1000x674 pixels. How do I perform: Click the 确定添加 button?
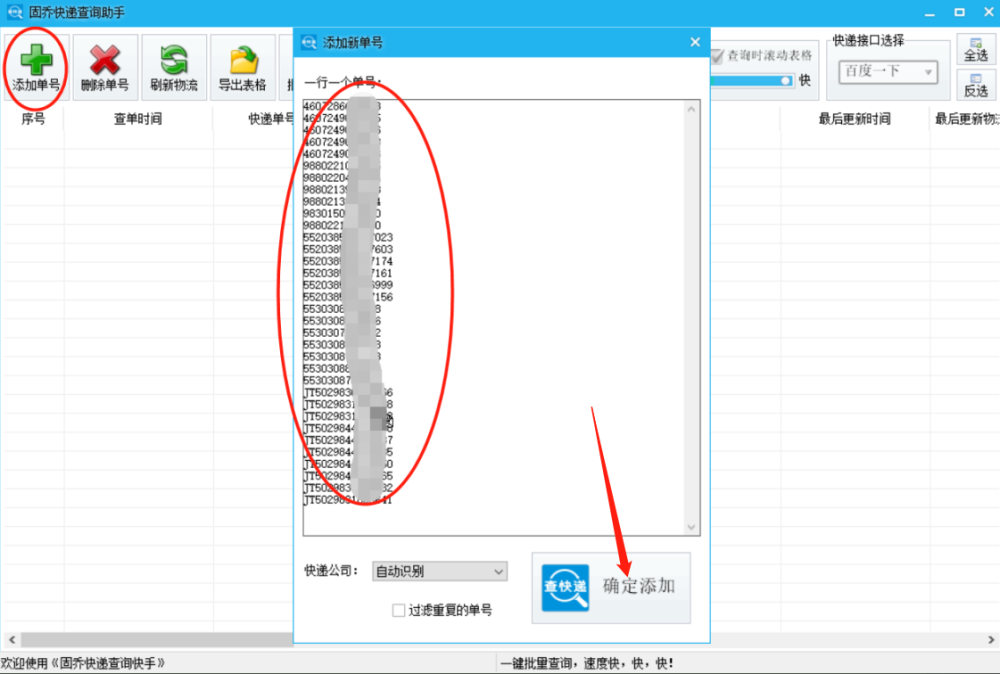click(611, 587)
